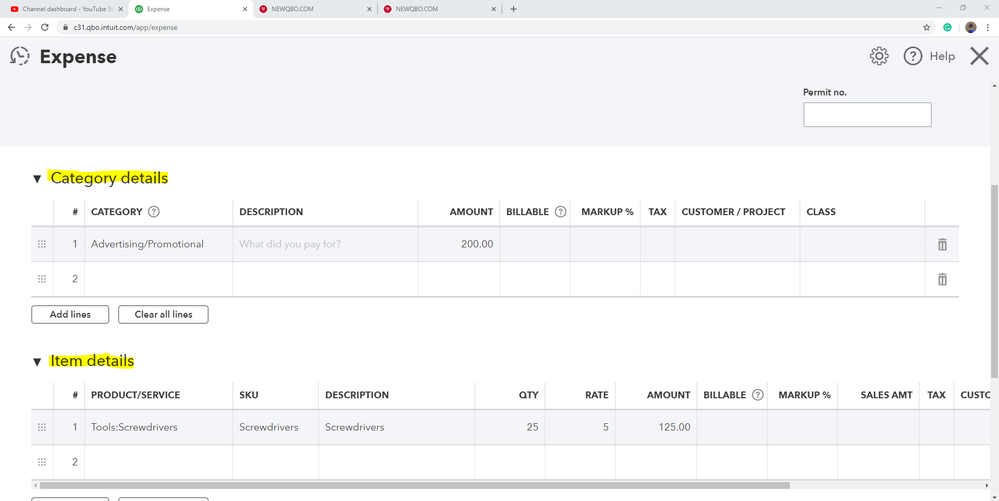
Task: Click the Category column help icon
Action: coord(154,212)
